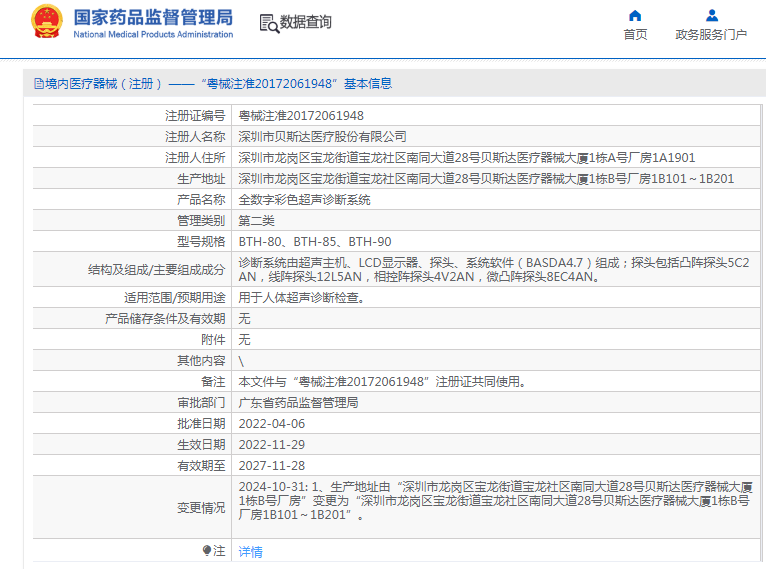This screenshot has width=766, height=569.
Task: Open 政务服务门户 user icon
Action: (x=712, y=16)
